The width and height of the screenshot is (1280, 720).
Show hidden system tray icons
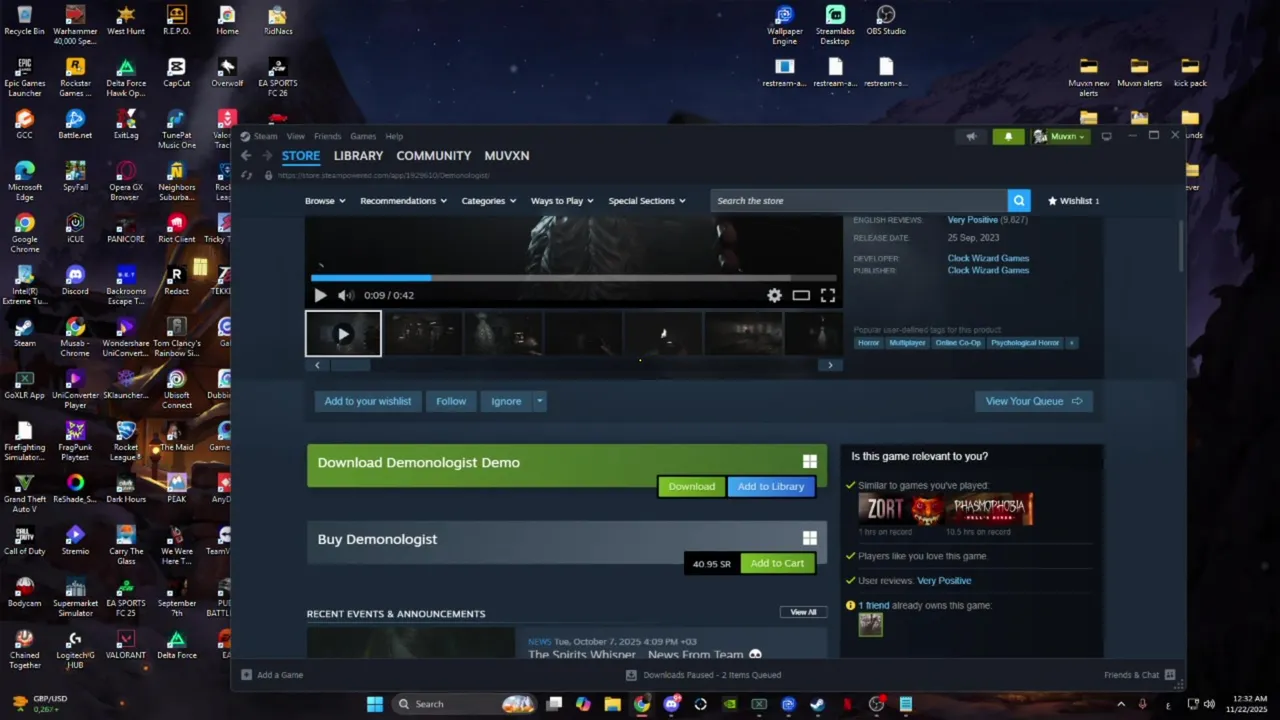pyautogui.click(x=1120, y=704)
